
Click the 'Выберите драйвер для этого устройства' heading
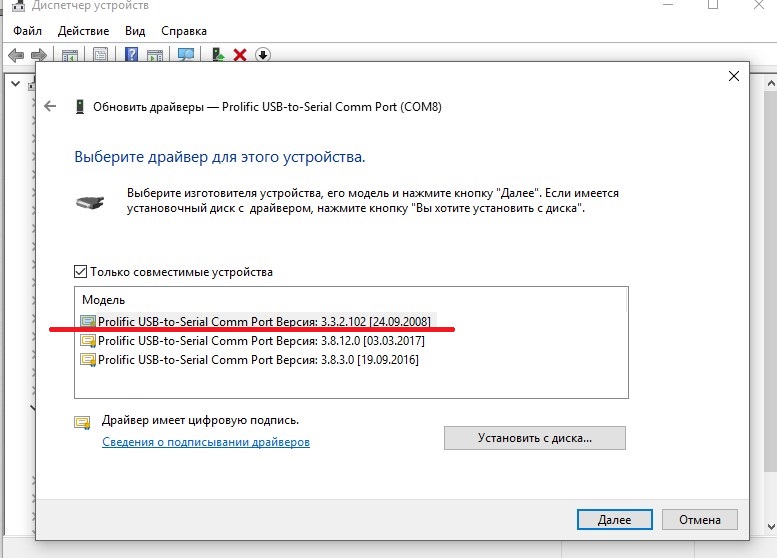220,157
